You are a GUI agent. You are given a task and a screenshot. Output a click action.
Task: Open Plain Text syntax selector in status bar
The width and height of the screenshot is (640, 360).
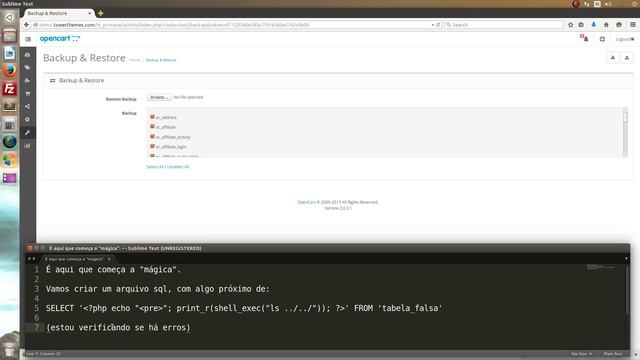click(x=613, y=354)
